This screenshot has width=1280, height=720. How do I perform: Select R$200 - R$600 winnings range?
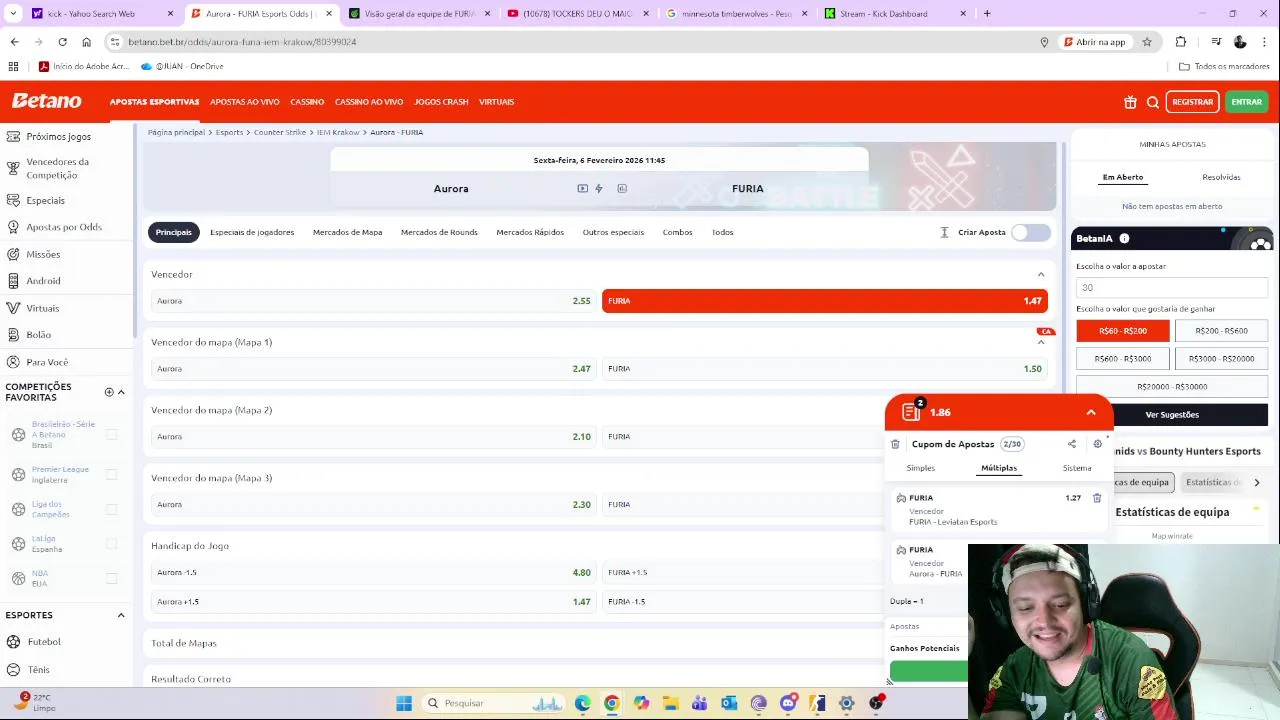tap(1221, 331)
